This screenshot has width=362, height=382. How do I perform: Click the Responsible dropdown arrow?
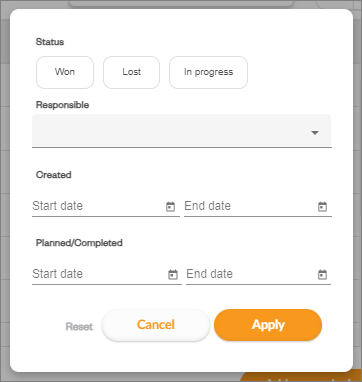[315, 133]
